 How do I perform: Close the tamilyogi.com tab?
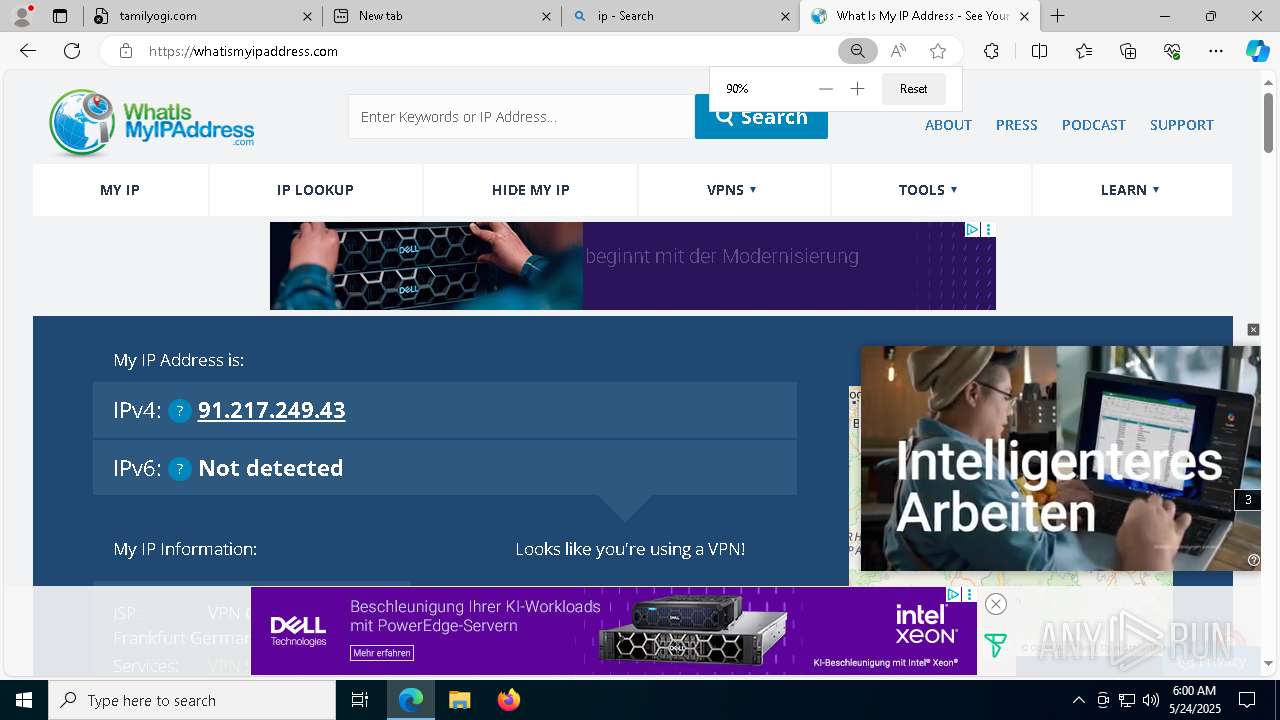coord(307,16)
